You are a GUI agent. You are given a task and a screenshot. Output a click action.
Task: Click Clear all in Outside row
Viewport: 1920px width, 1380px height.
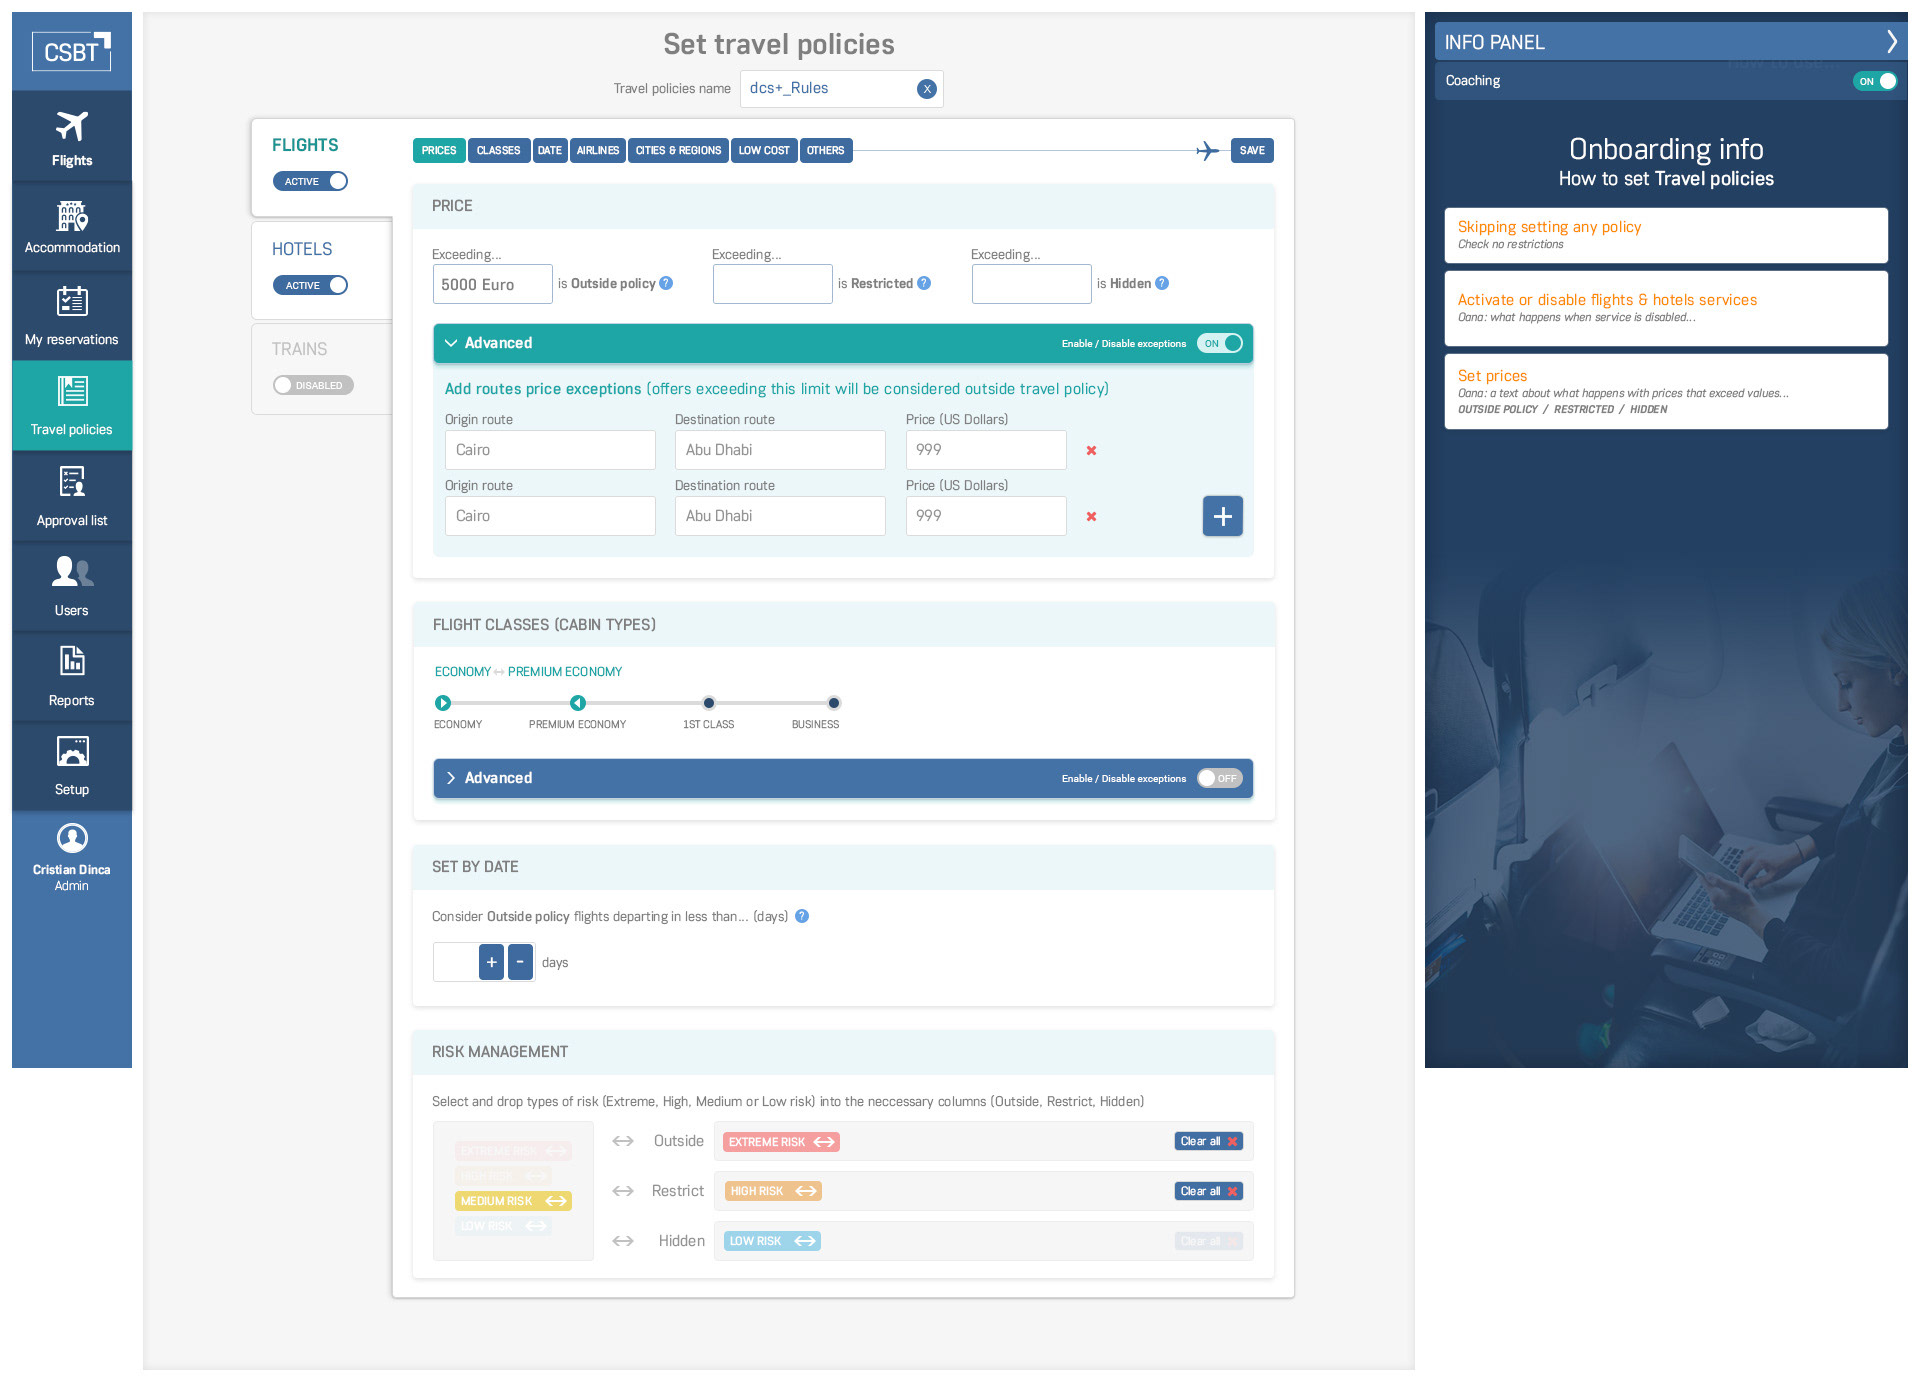[x=1208, y=1141]
